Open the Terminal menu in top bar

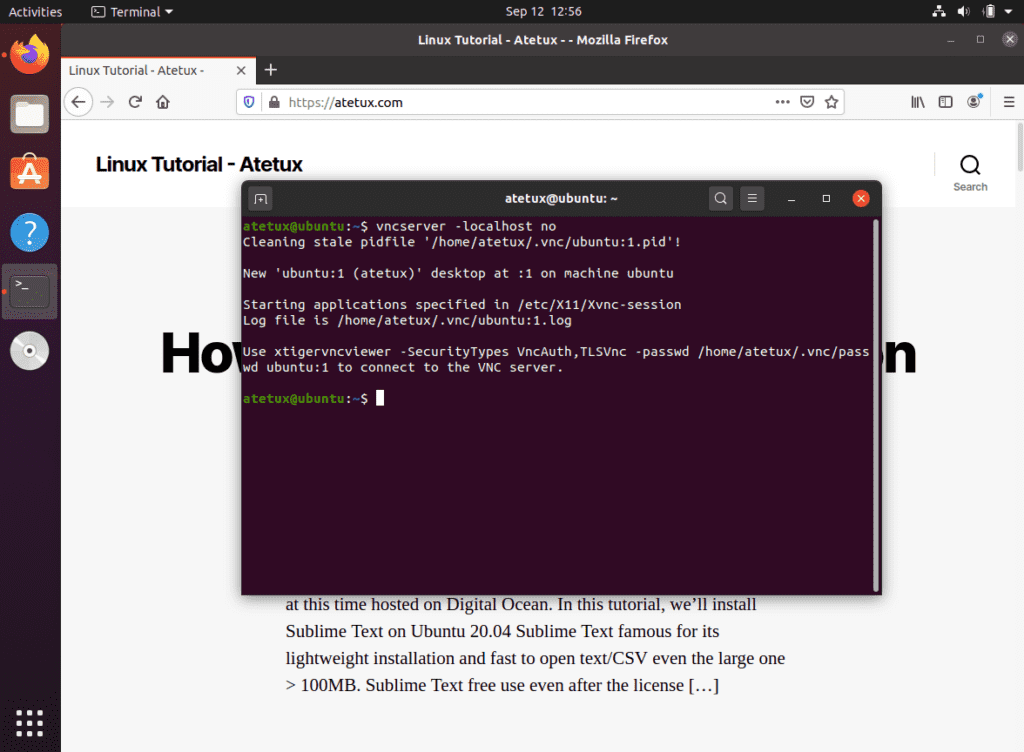point(131,11)
